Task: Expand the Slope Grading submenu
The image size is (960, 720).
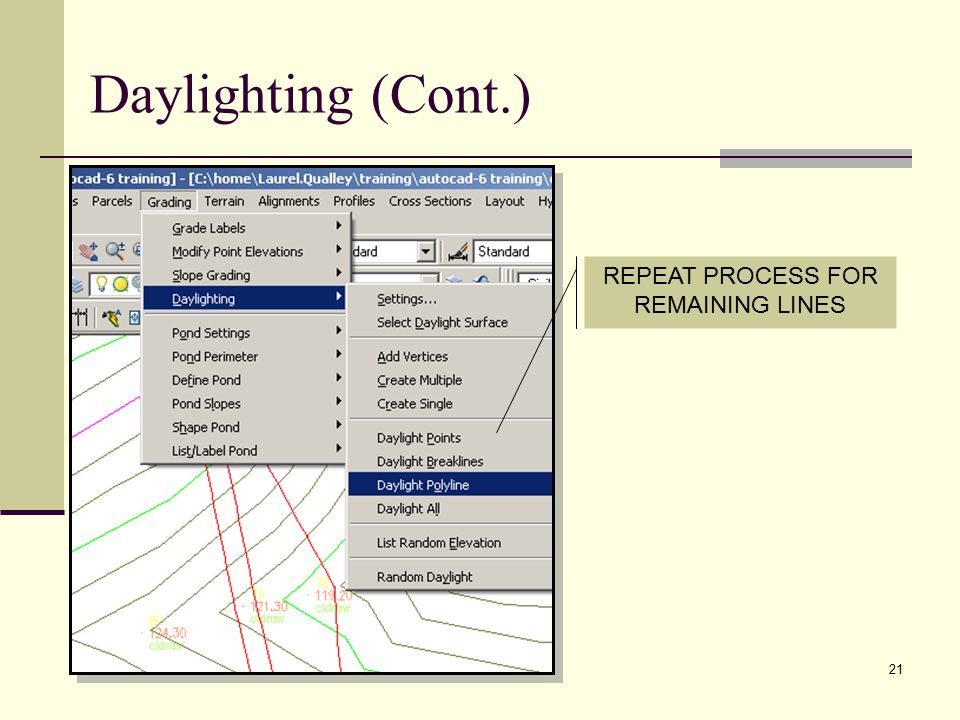Action: click(244, 276)
